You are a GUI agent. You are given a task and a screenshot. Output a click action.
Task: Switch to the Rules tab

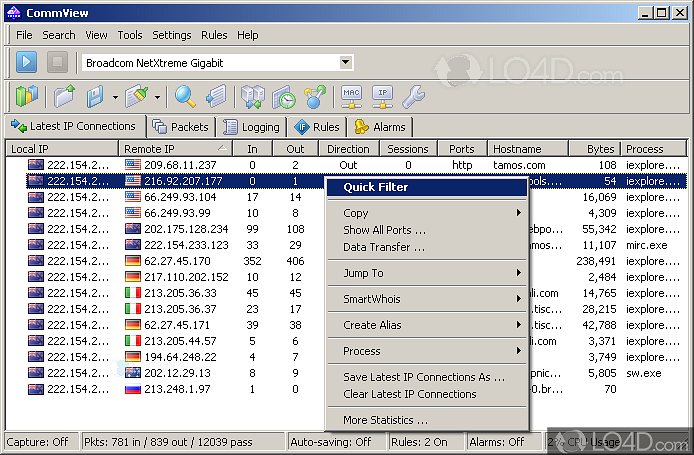317,127
